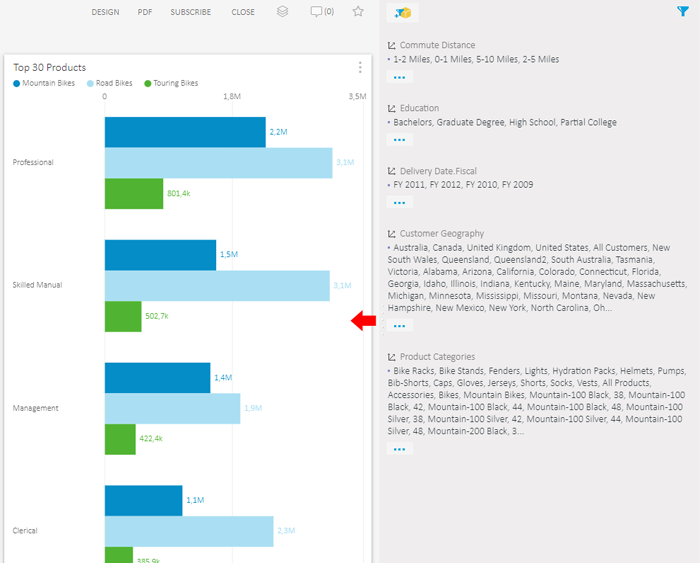700x563 pixels.
Task: Select Management Touring Bikes 422,4k bar
Action: click(120, 439)
